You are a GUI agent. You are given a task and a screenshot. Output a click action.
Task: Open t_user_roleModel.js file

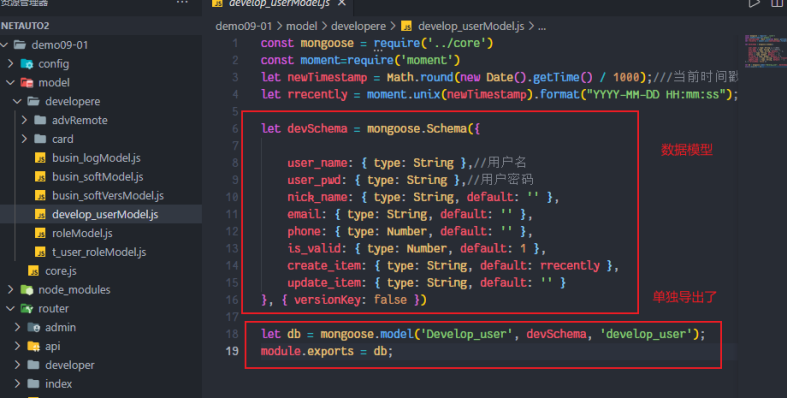[99, 252]
